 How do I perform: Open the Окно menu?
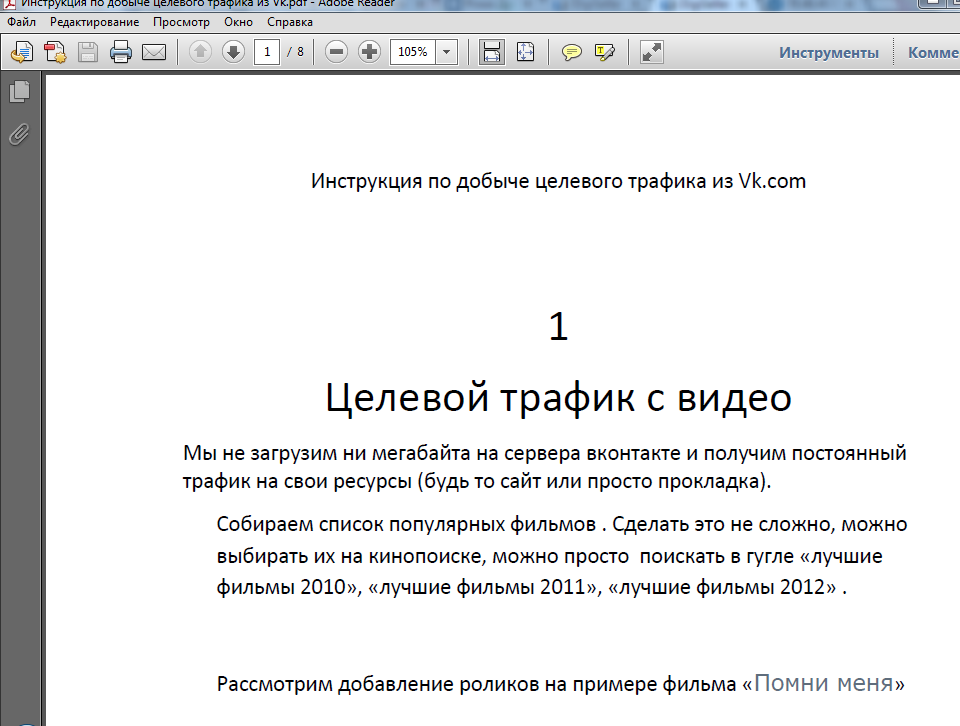pos(238,22)
